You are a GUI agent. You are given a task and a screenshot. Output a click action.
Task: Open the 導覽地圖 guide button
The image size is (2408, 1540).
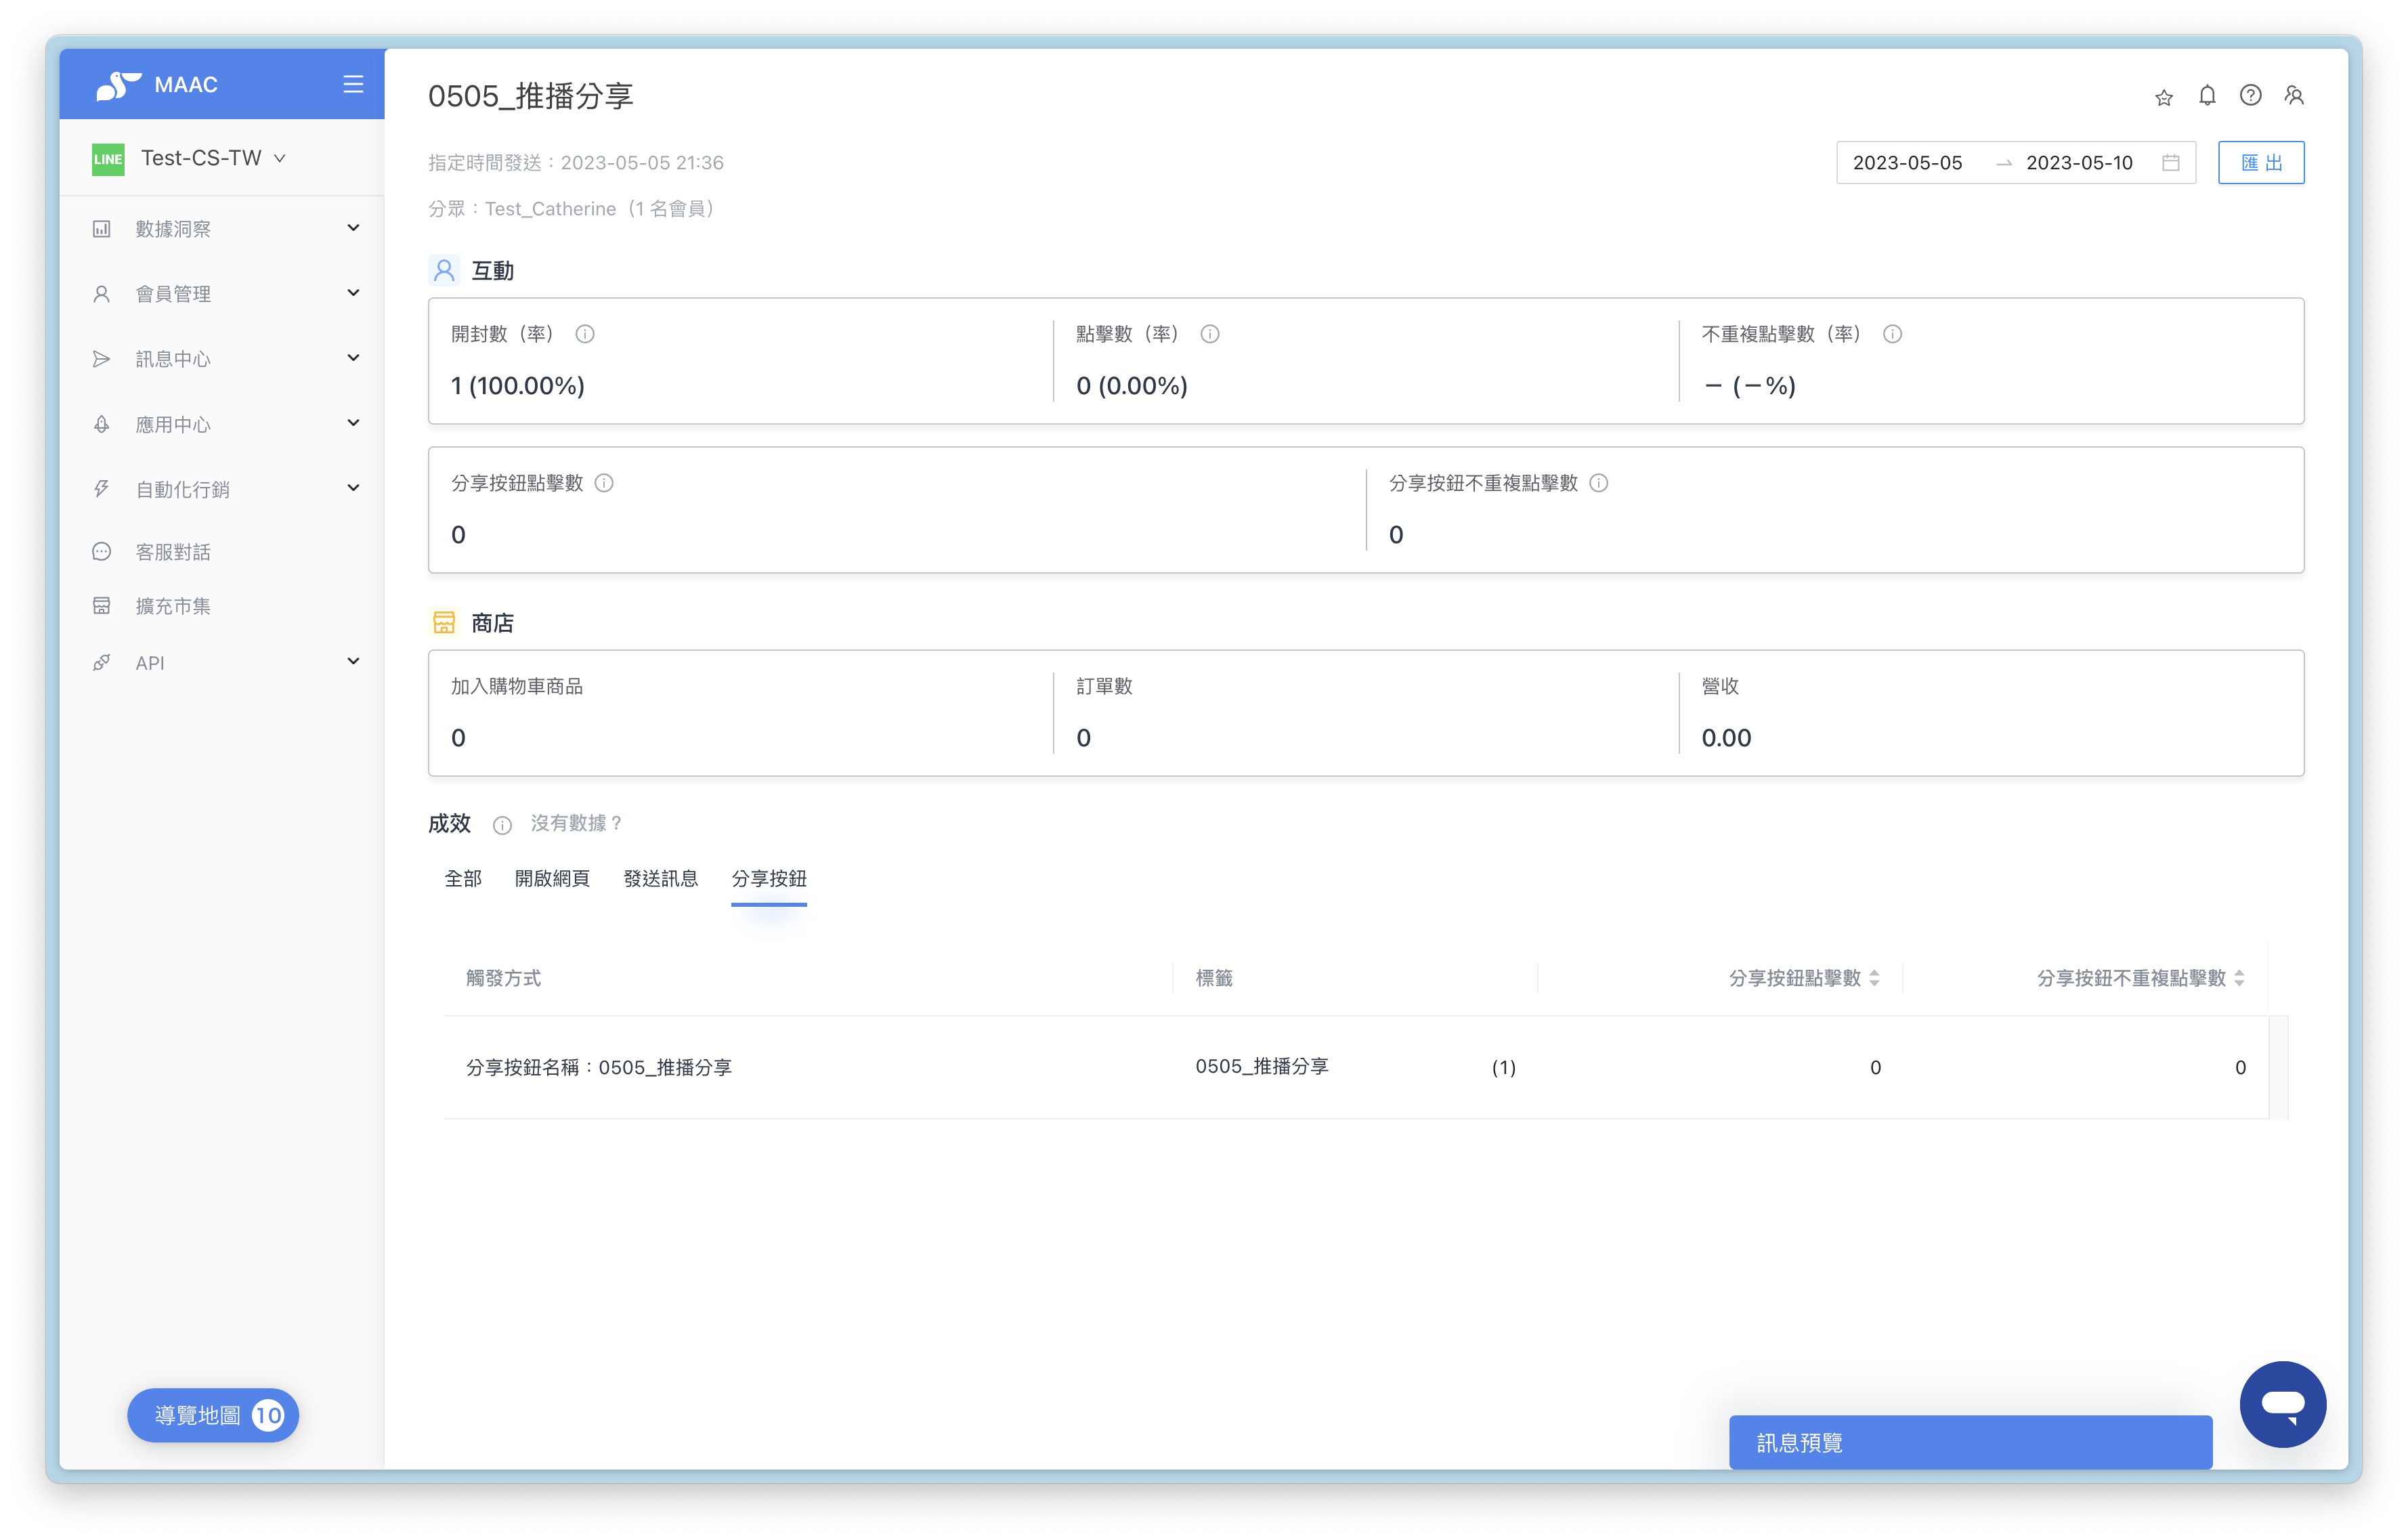[x=213, y=1416]
